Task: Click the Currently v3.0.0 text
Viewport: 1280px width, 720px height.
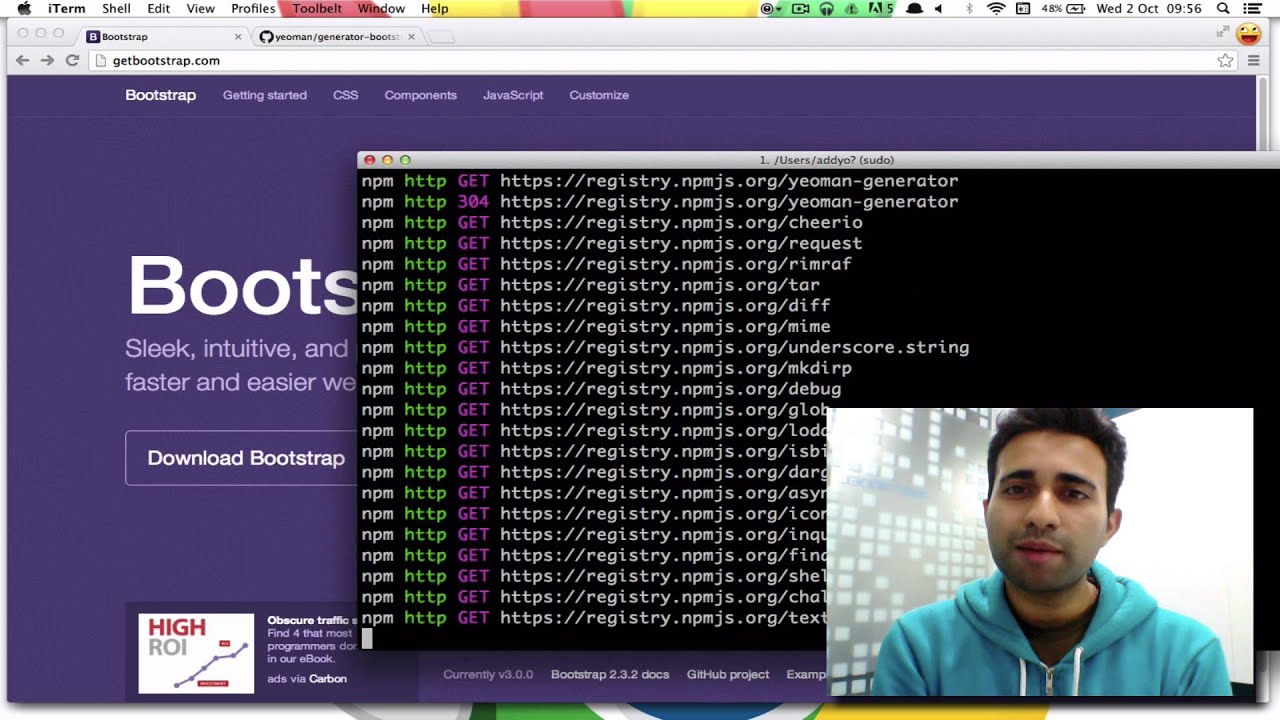Action: coord(488,674)
